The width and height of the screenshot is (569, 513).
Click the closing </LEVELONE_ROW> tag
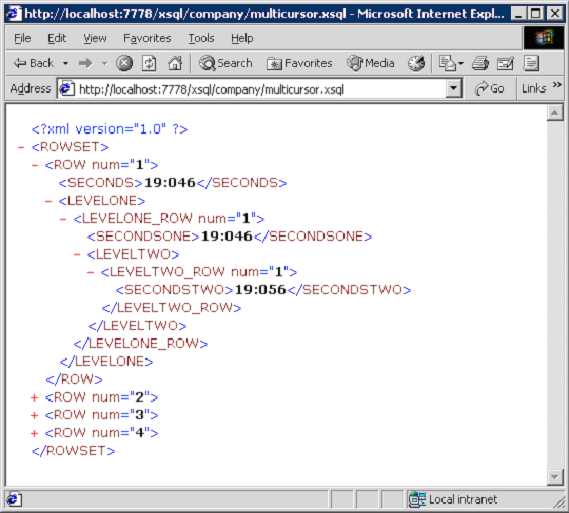pyautogui.click(x=141, y=344)
